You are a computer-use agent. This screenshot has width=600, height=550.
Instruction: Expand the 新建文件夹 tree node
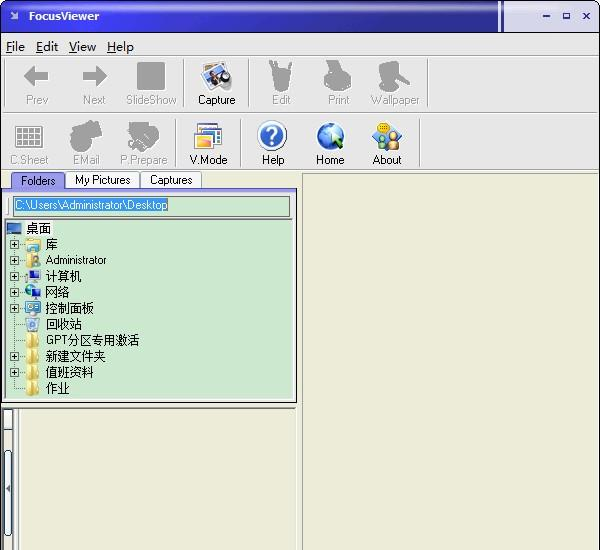(x=14, y=356)
